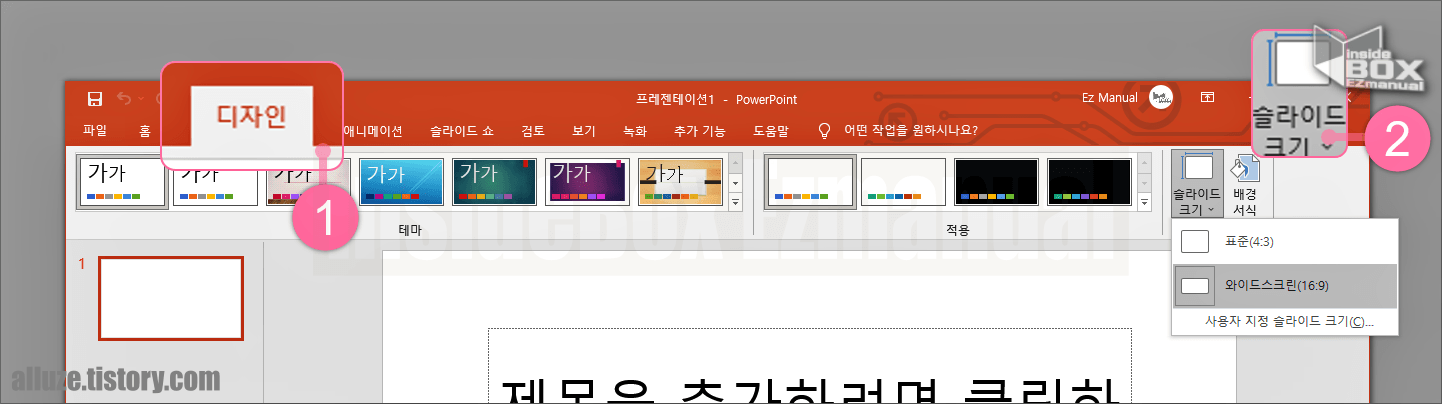The width and height of the screenshot is (1442, 404).
Task: Switch to the 추가 기능 tab
Action: [x=700, y=130]
